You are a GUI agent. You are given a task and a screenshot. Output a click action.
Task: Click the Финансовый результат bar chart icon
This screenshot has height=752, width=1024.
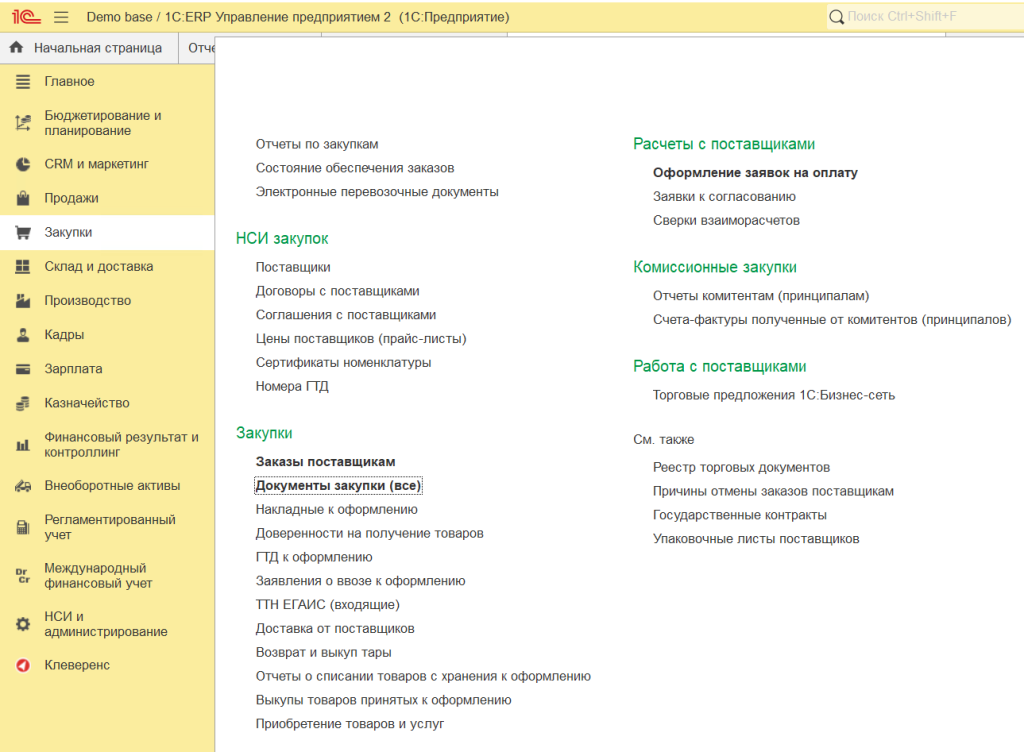[23, 445]
